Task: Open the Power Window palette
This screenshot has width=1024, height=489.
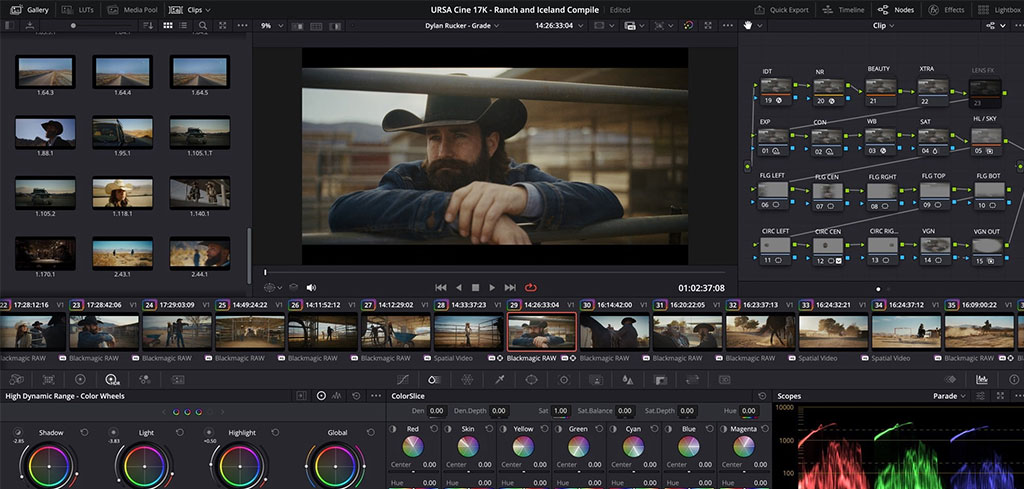Action: coord(532,379)
